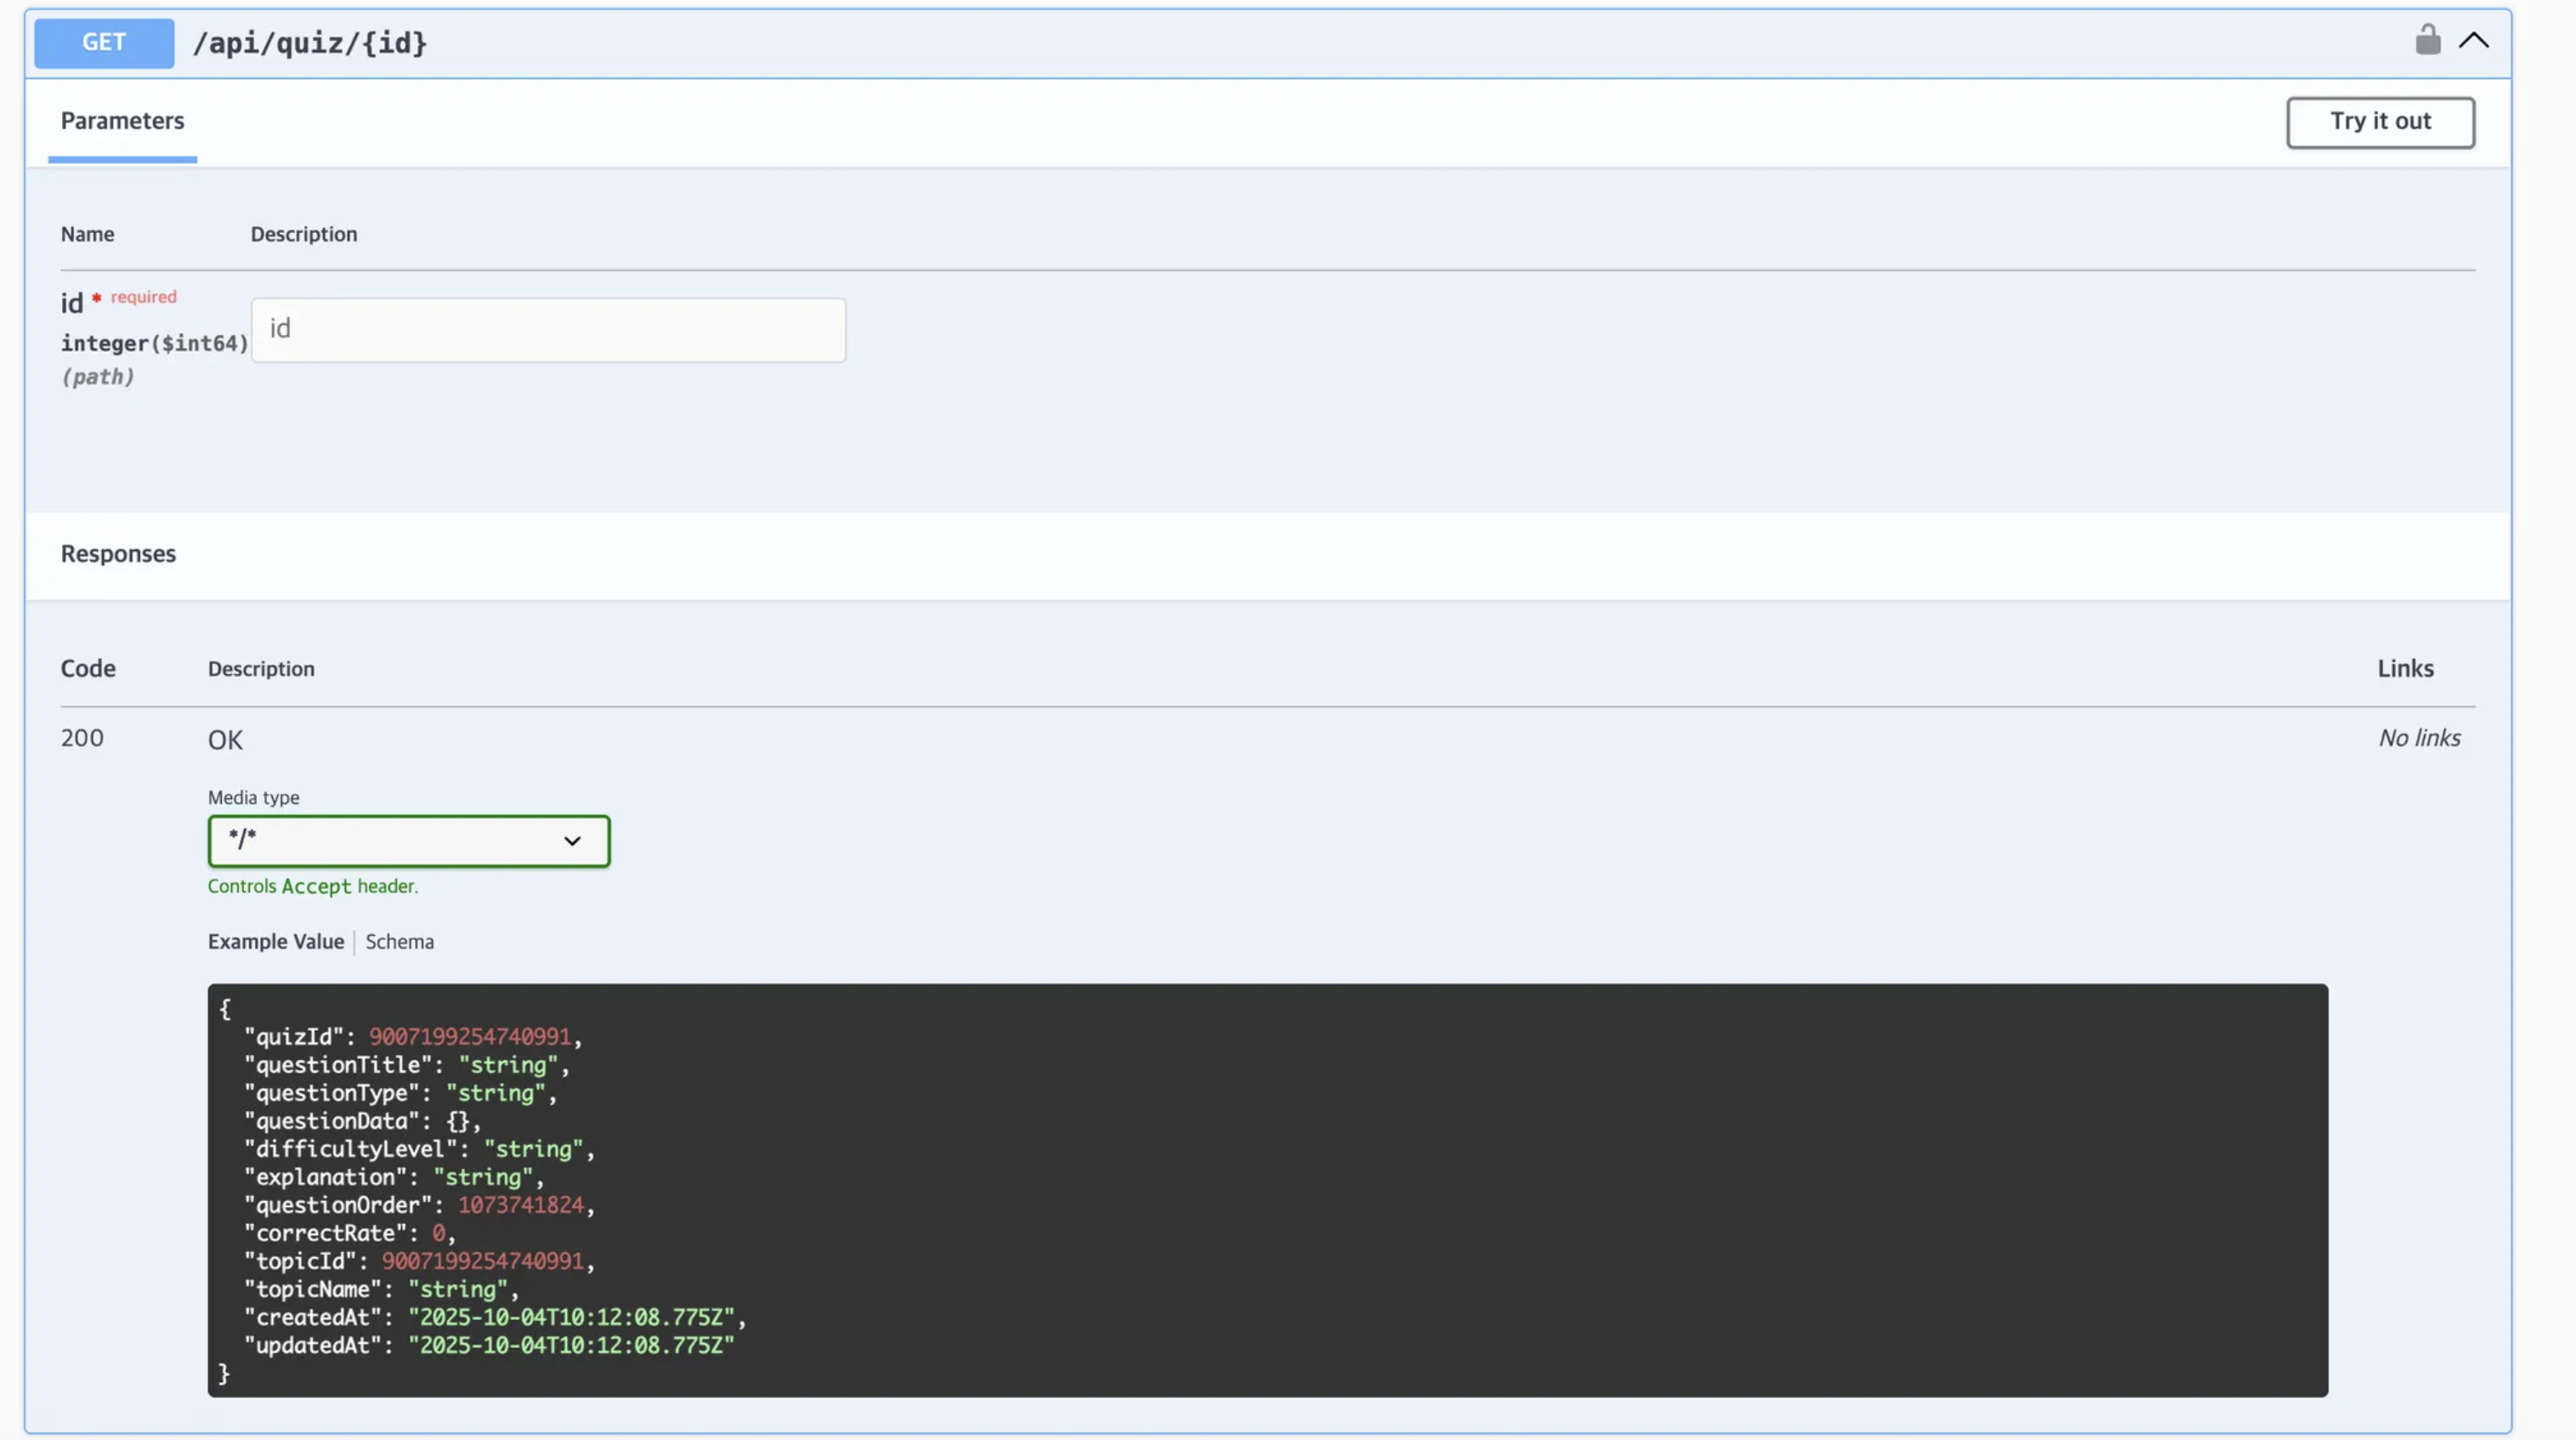
Task: Click inside the JSON example code block
Action: point(1266,1190)
